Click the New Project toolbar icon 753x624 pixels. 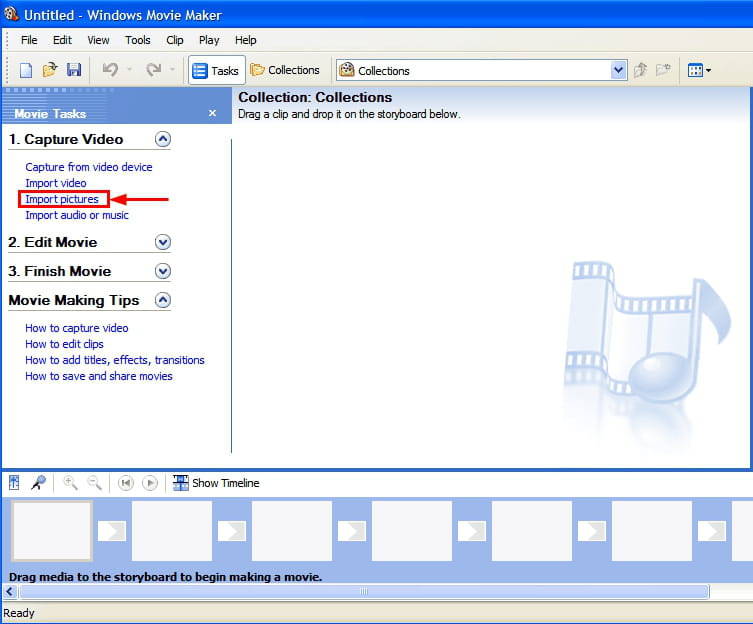tap(26, 70)
